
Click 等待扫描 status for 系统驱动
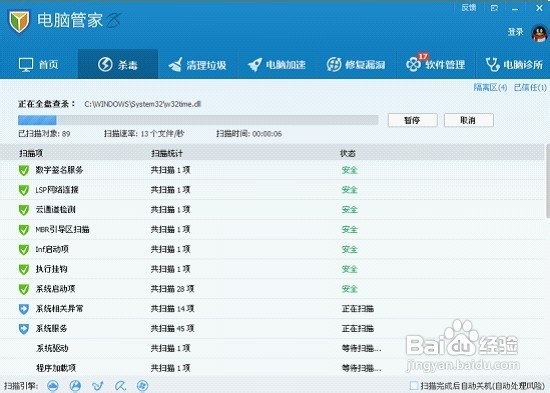coord(361,348)
